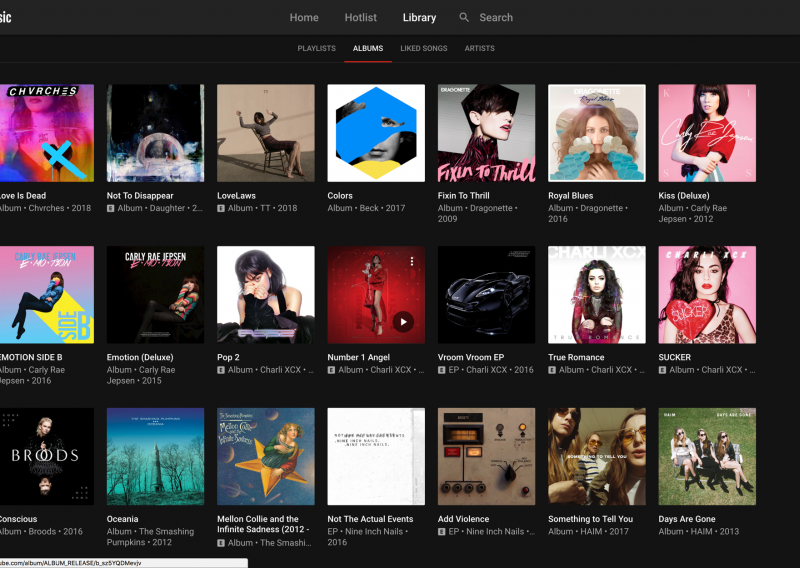Click the Oceania album thumbnail
The height and width of the screenshot is (568, 800).
point(155,456)
